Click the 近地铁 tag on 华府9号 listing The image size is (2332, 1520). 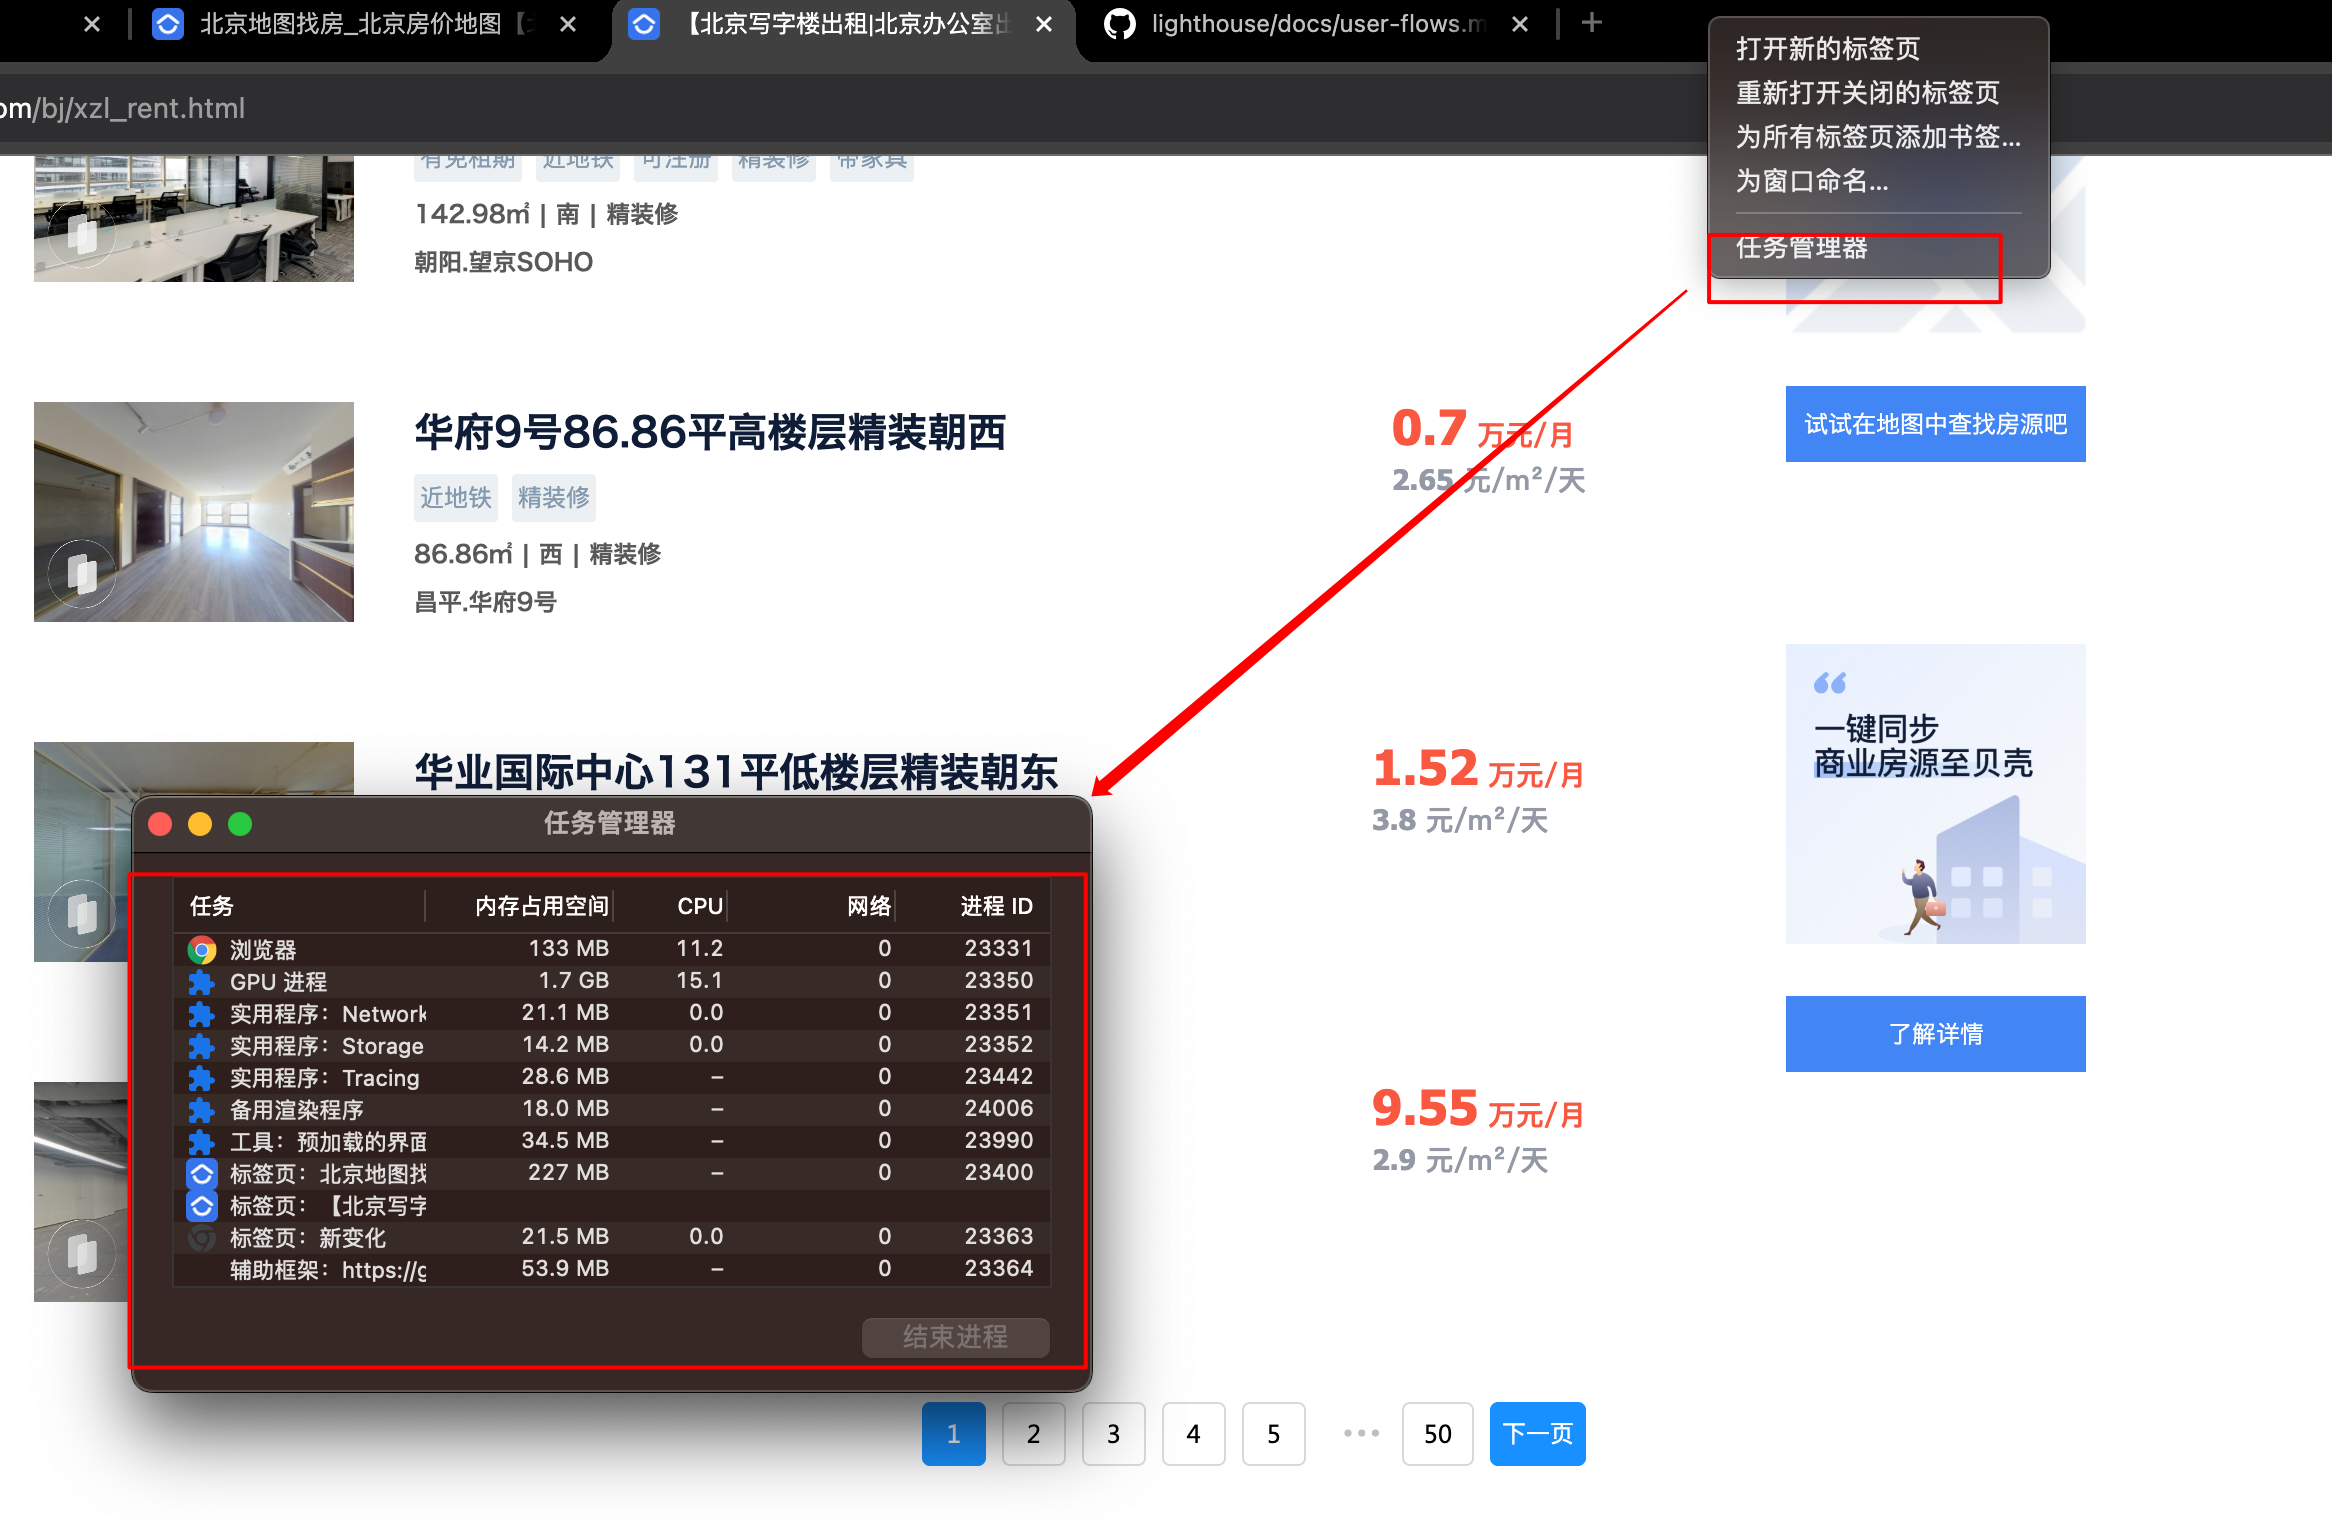tap(456, 497)
